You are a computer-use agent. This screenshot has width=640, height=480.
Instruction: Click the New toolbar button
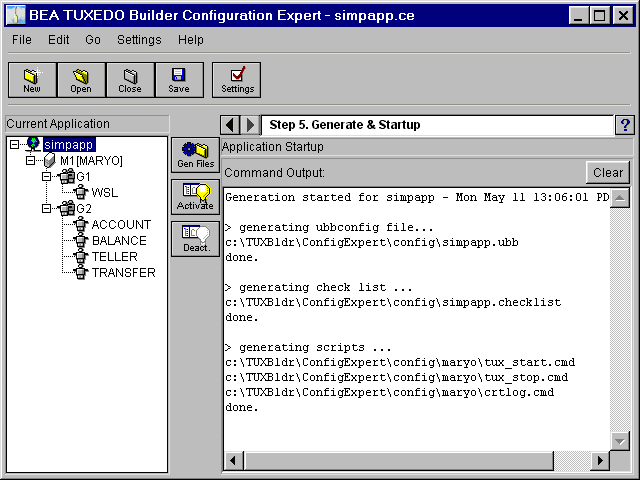click(x=32, y=80)
